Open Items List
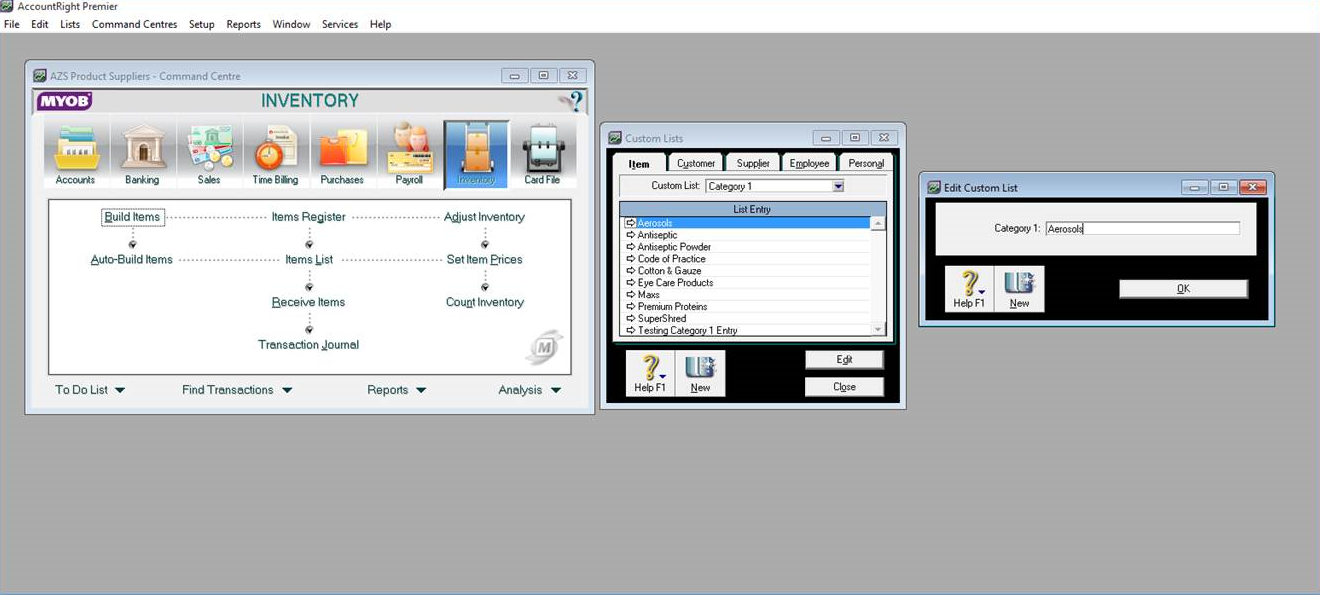This screenshot has height=596, width=1320. [x=309, y=260]
